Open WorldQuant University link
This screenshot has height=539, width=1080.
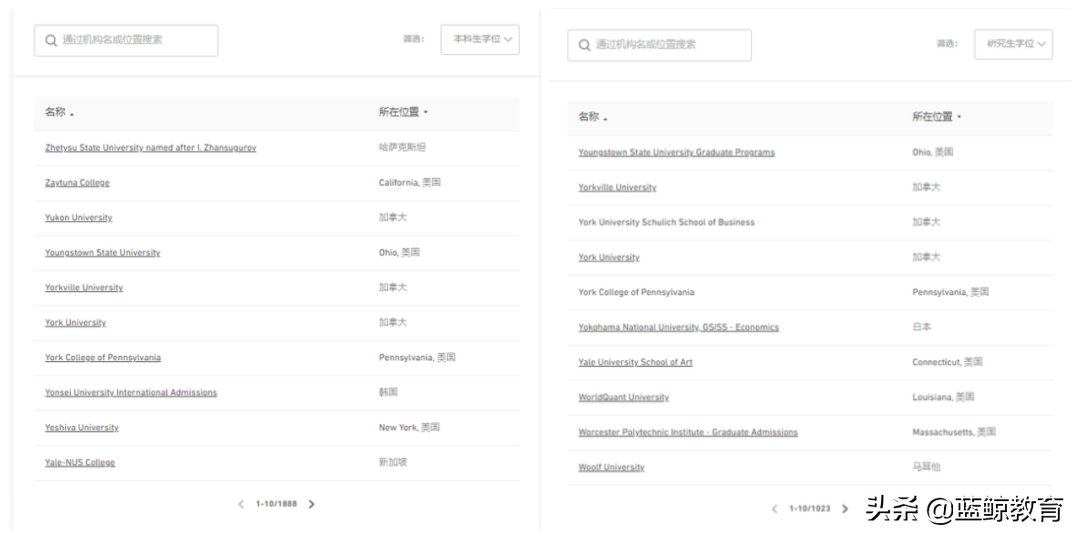(x=623, y=398)
